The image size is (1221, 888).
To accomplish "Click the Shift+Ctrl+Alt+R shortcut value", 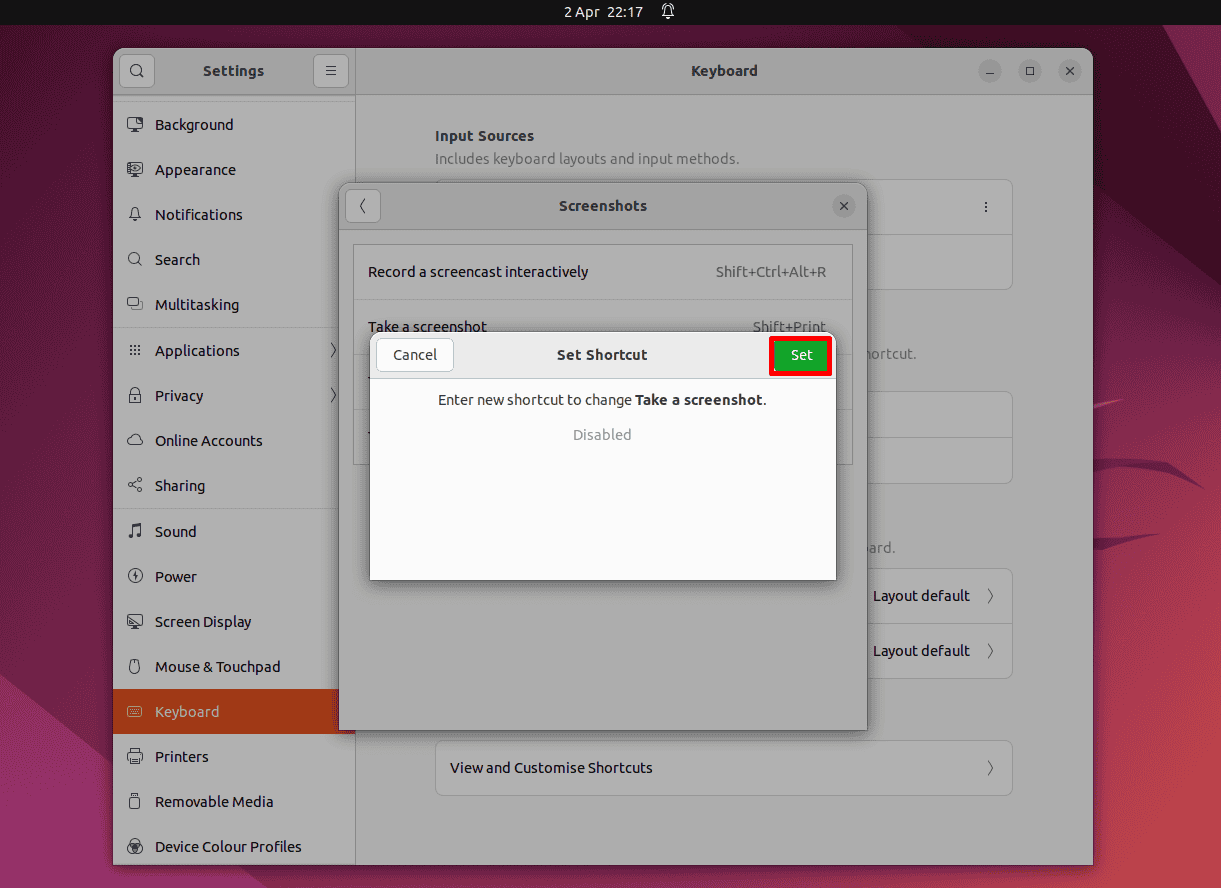I will tap(771, 272).
